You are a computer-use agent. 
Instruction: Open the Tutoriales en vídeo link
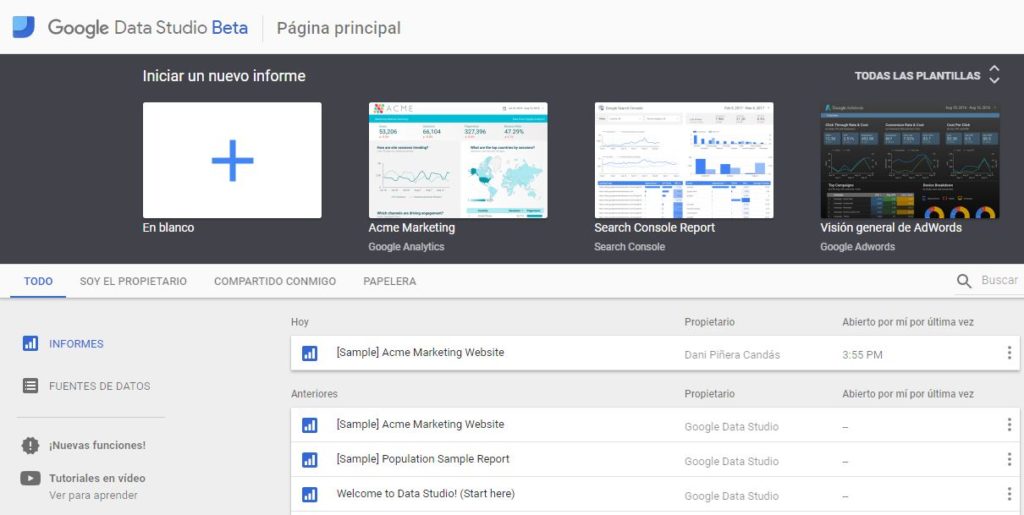[97, 478]
